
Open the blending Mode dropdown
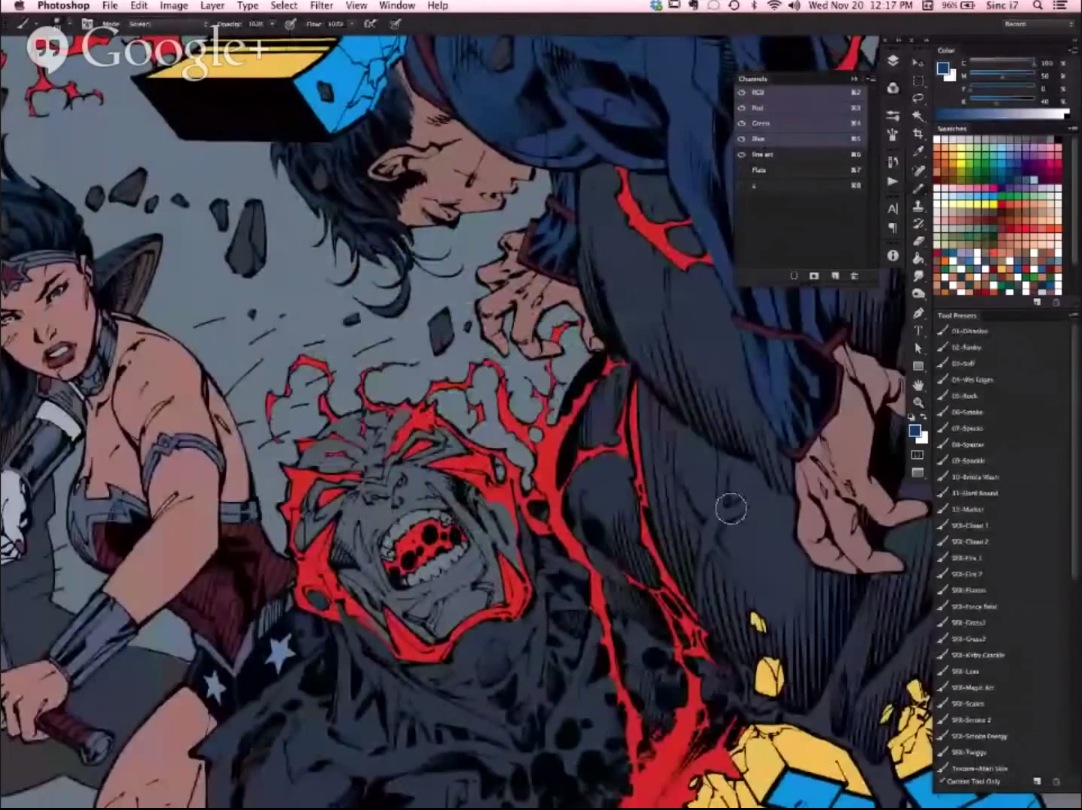pyautogui.click(x=169, y=24)
